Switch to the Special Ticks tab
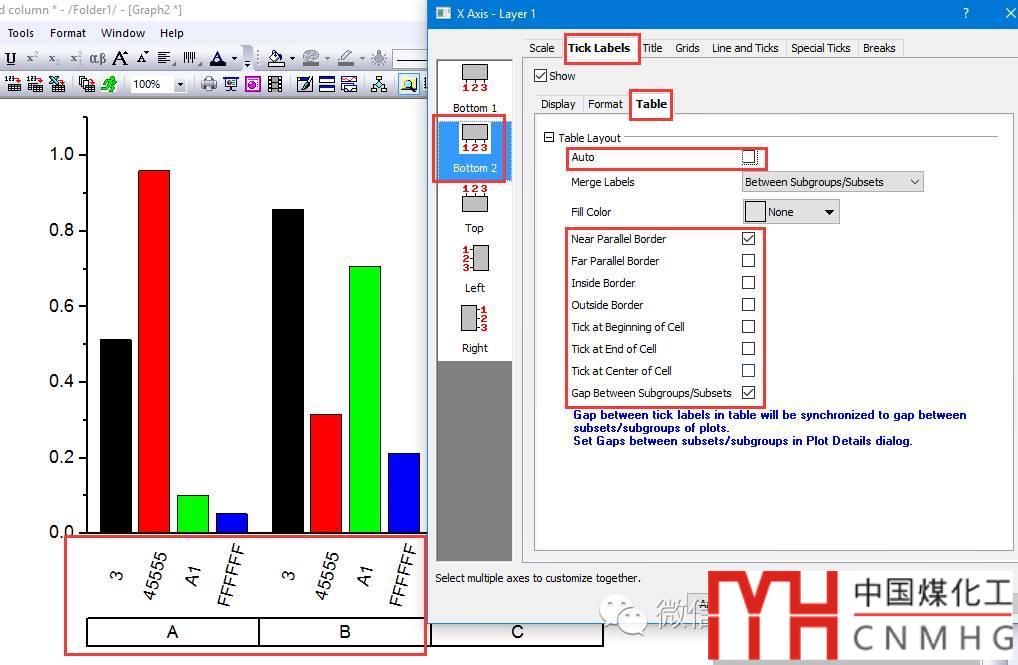 pos(820,48)
